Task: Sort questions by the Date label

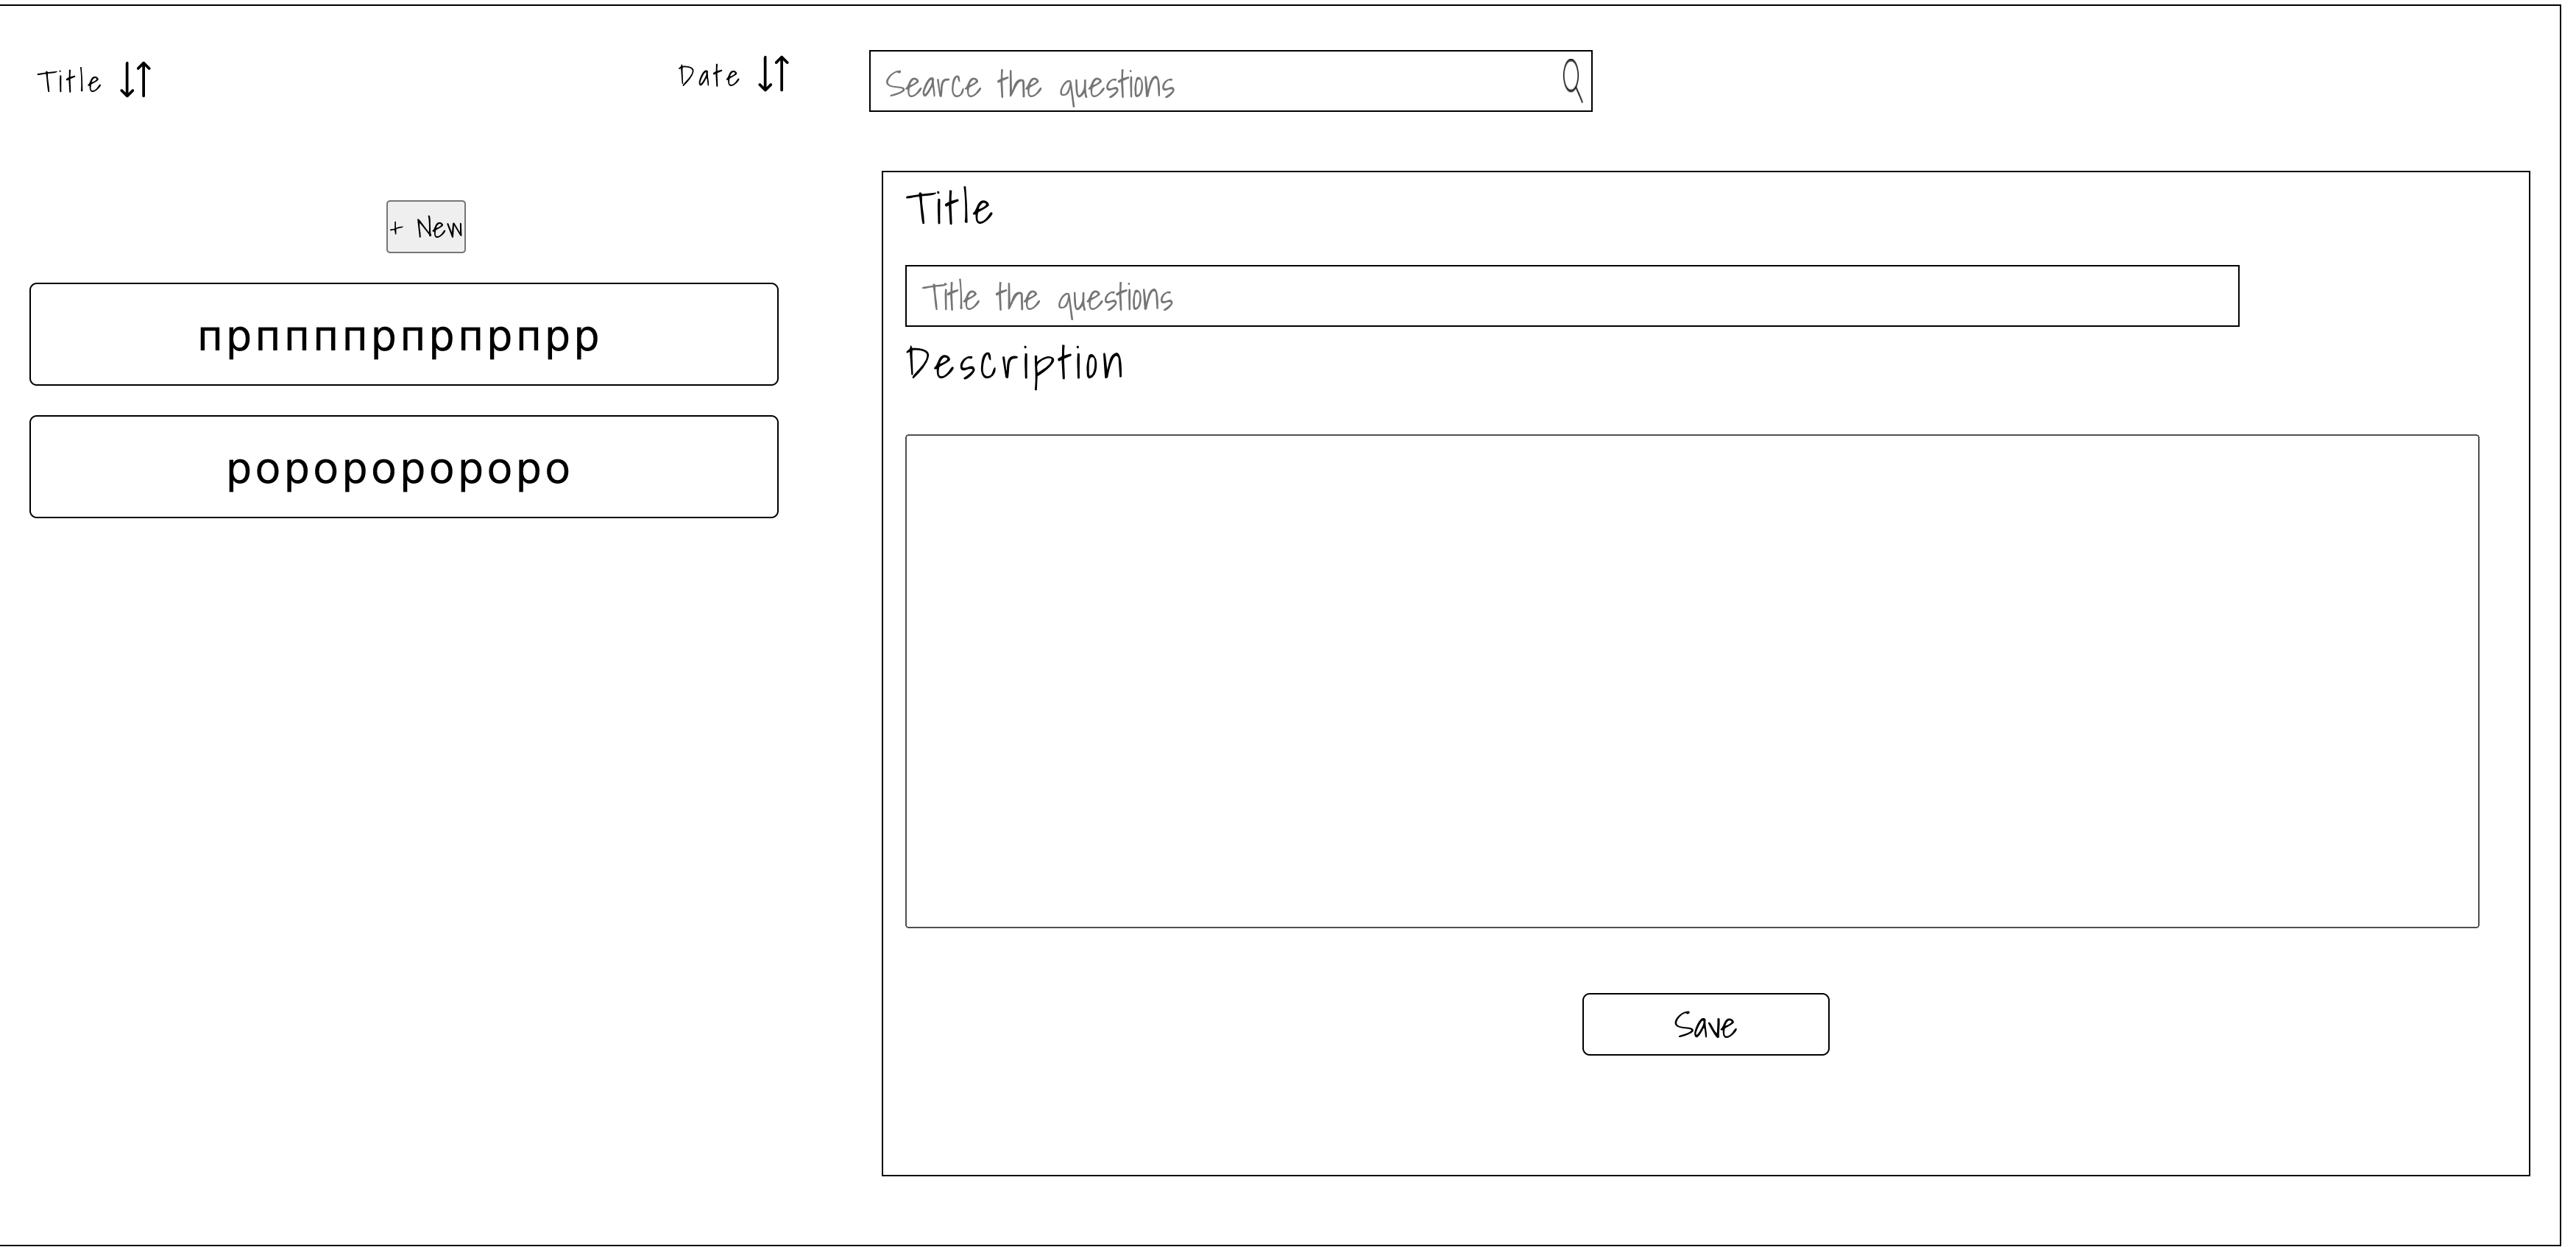Action: 708,76
